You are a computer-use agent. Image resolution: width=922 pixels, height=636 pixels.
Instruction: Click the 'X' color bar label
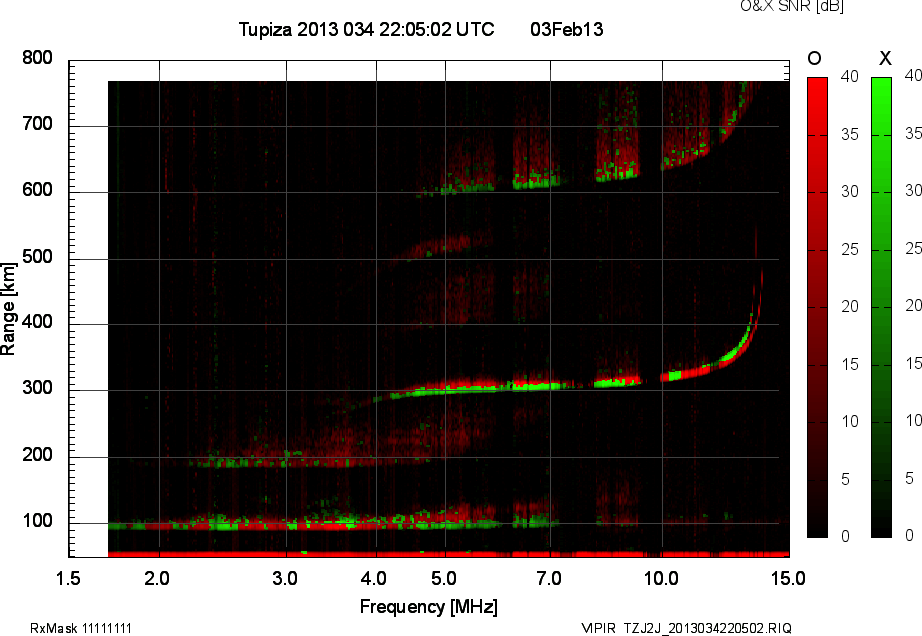(x=885, y=58)
